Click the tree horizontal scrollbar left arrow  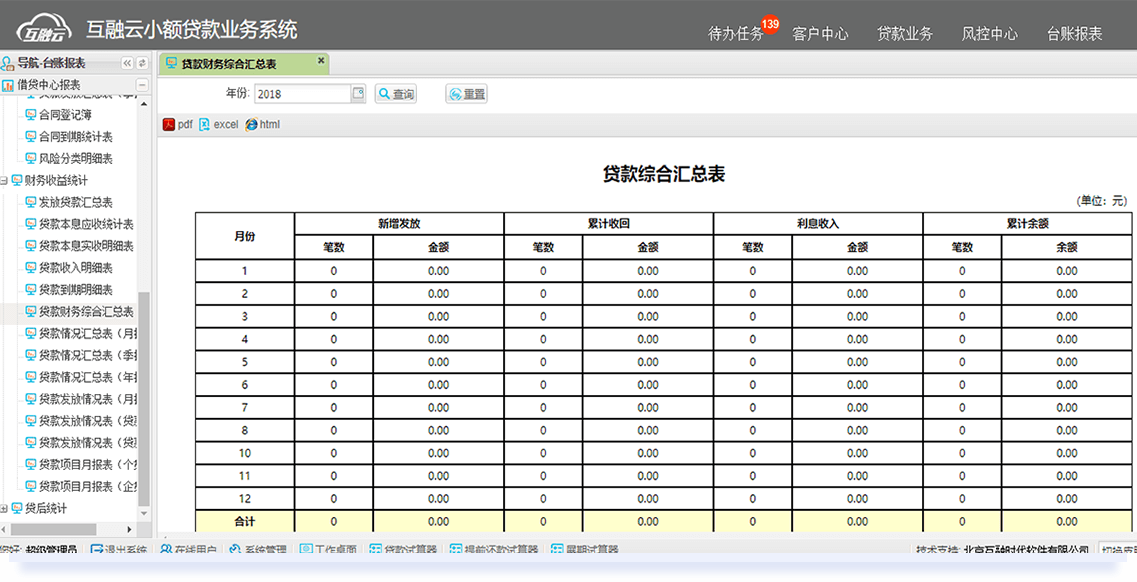[x=6, y=530]
